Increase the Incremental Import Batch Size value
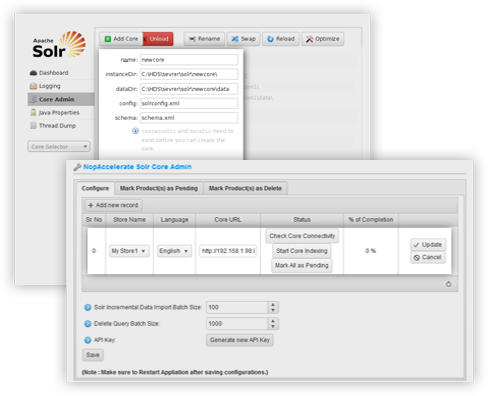488x396 pixels. [273, 305]
